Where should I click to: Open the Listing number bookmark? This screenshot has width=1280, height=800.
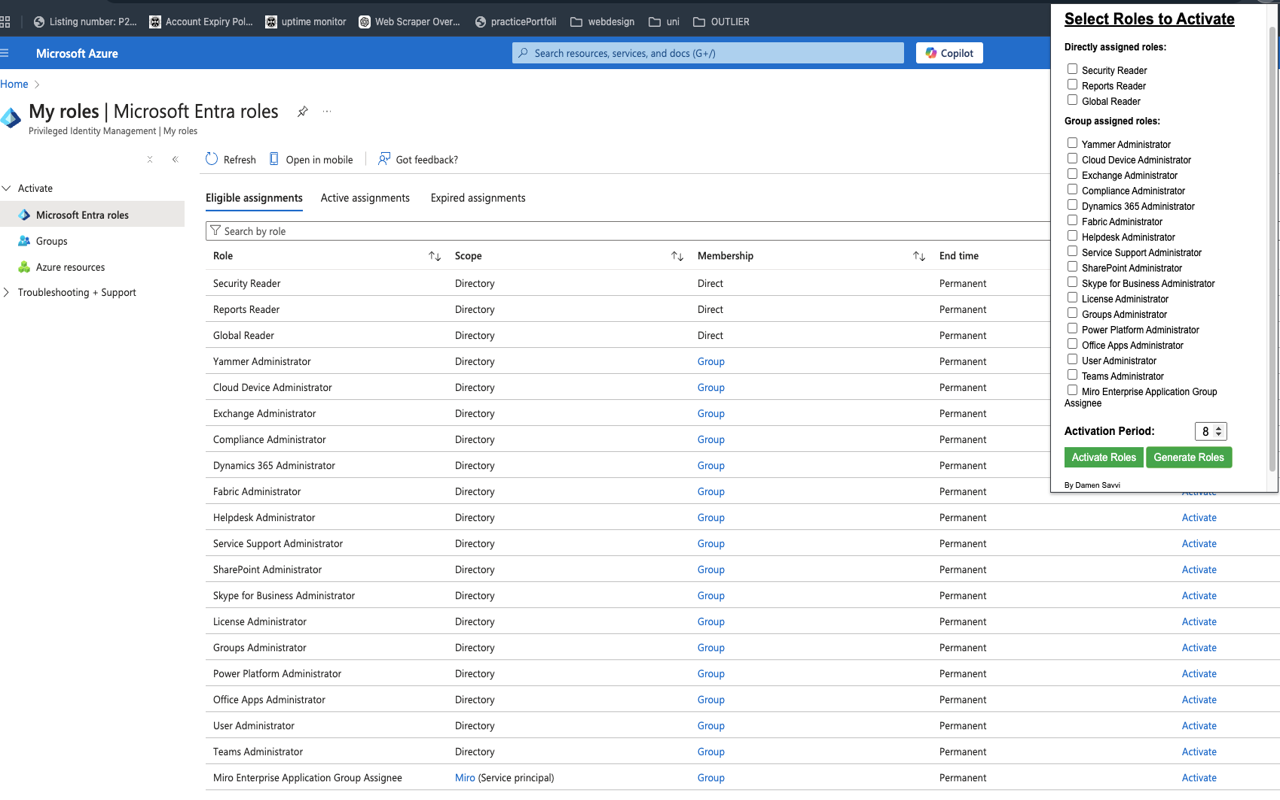pos(85,21)
